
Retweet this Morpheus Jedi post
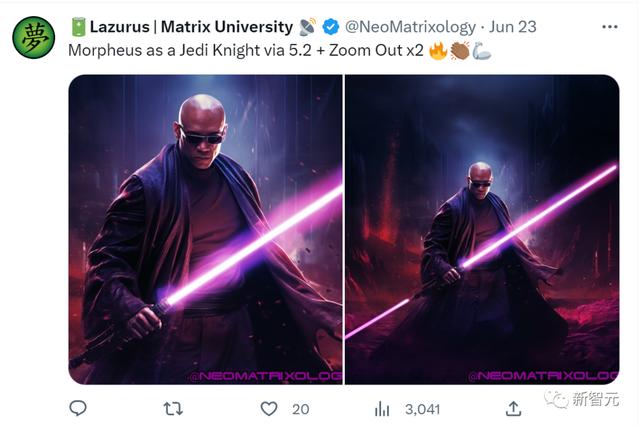click(x=173, y=408)
